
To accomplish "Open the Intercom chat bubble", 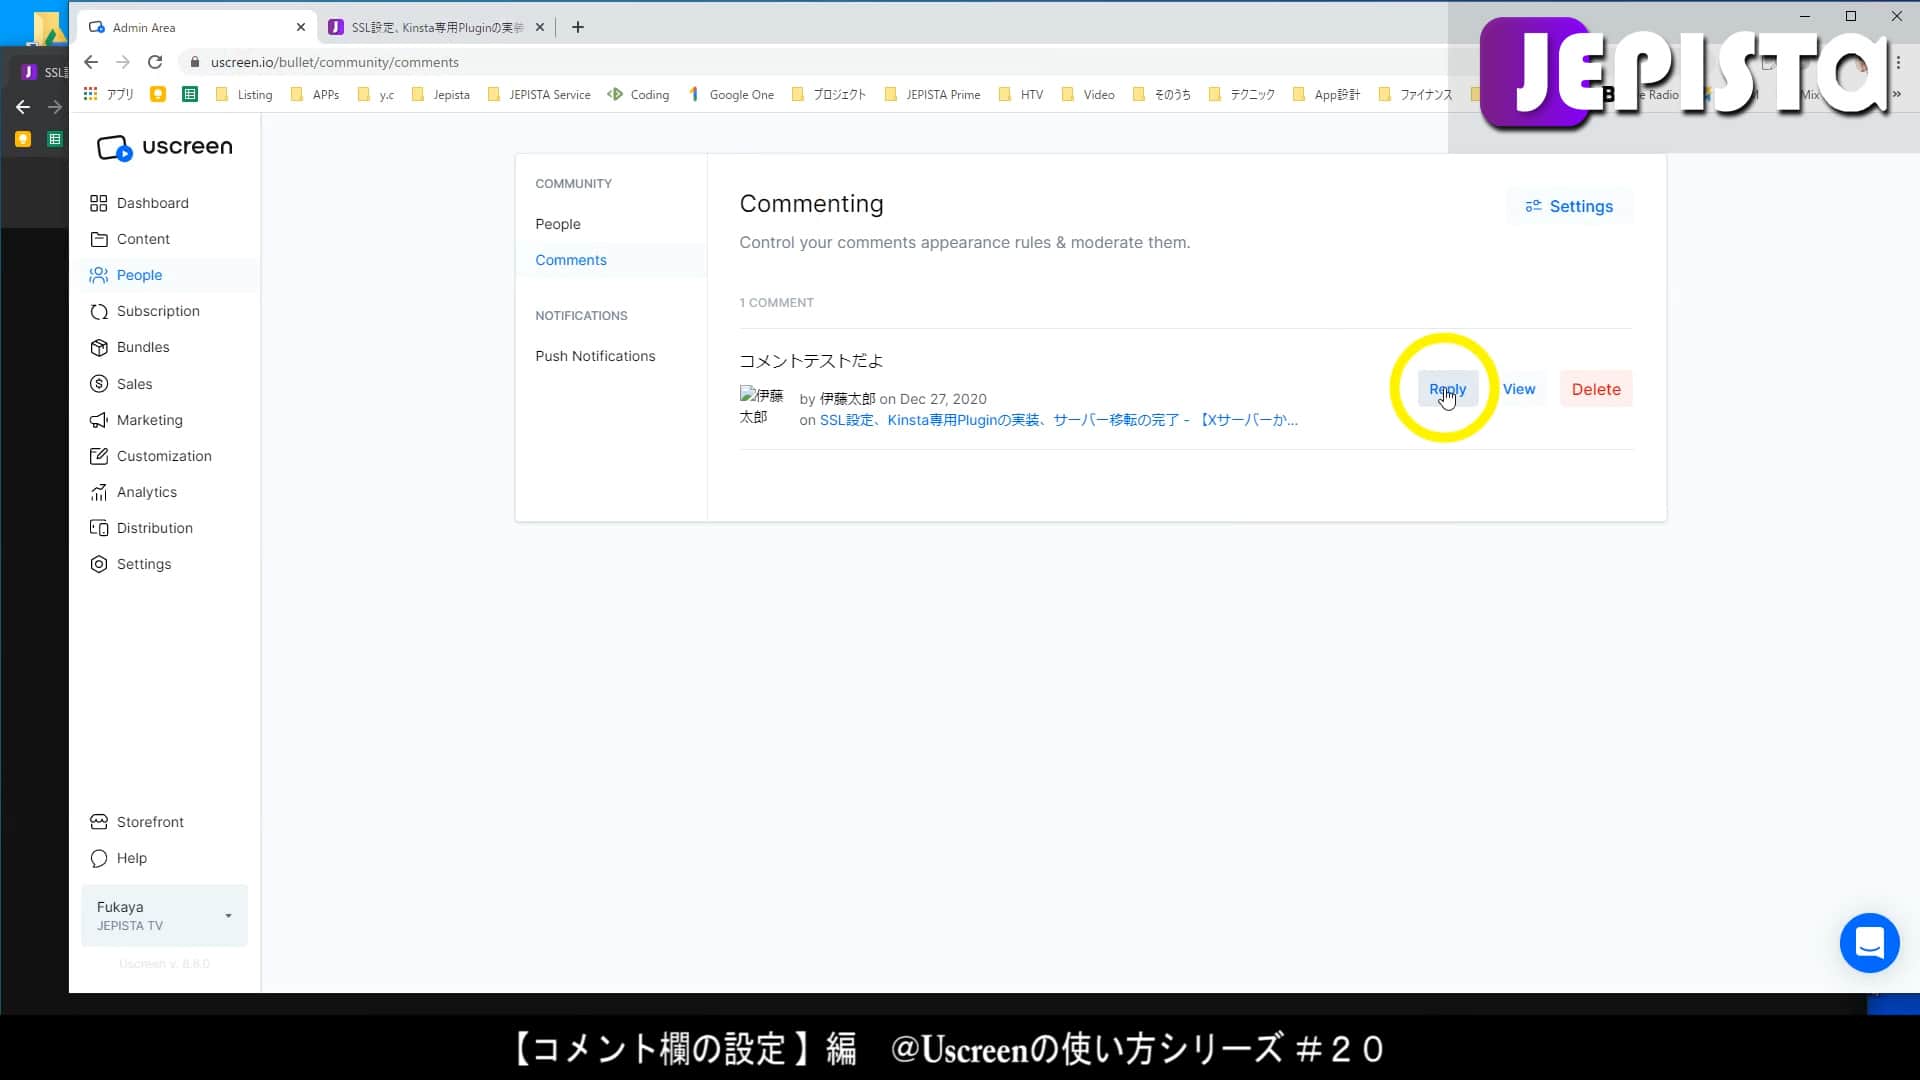I will pos(1869,942).
